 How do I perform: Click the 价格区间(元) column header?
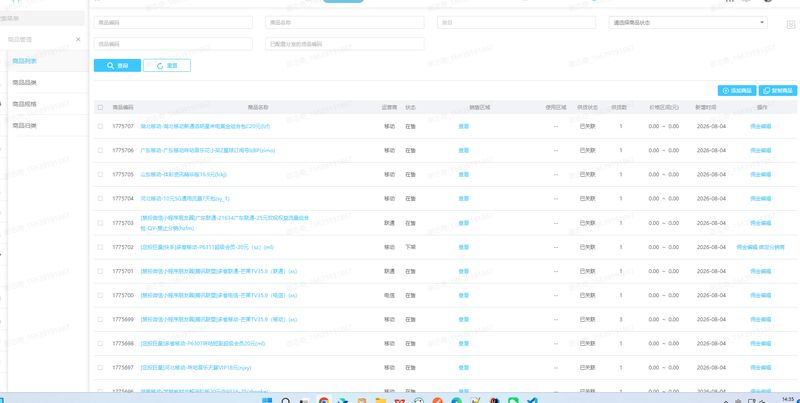663,108
